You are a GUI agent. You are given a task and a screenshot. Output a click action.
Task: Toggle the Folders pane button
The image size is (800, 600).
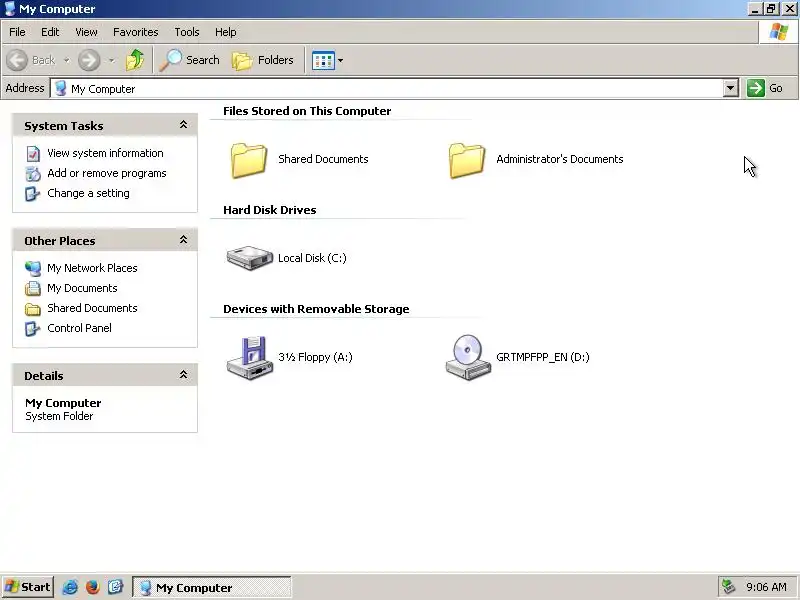pyautogui.click(x=263, y=60)
